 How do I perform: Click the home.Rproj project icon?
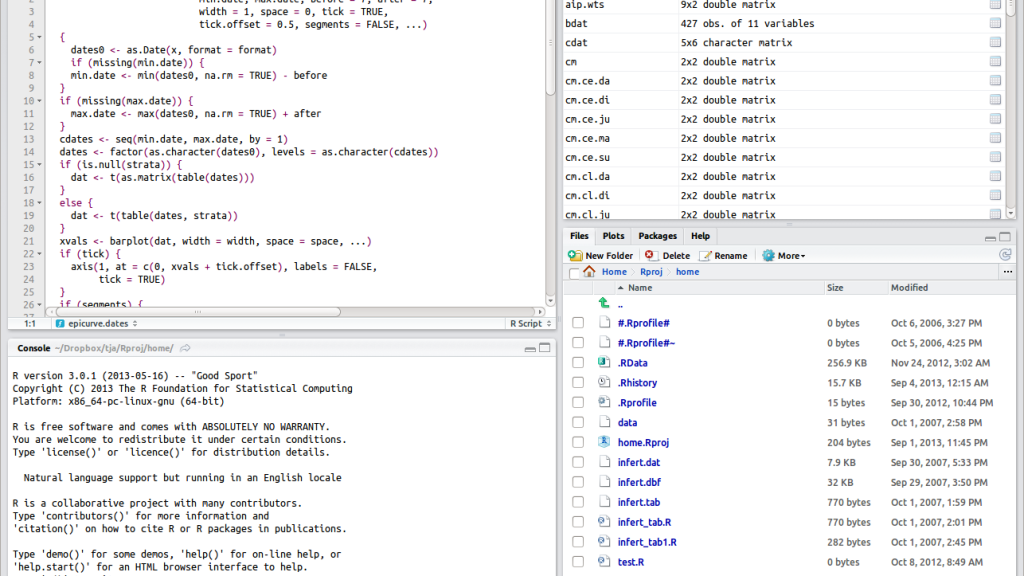[x=604, y=442]
